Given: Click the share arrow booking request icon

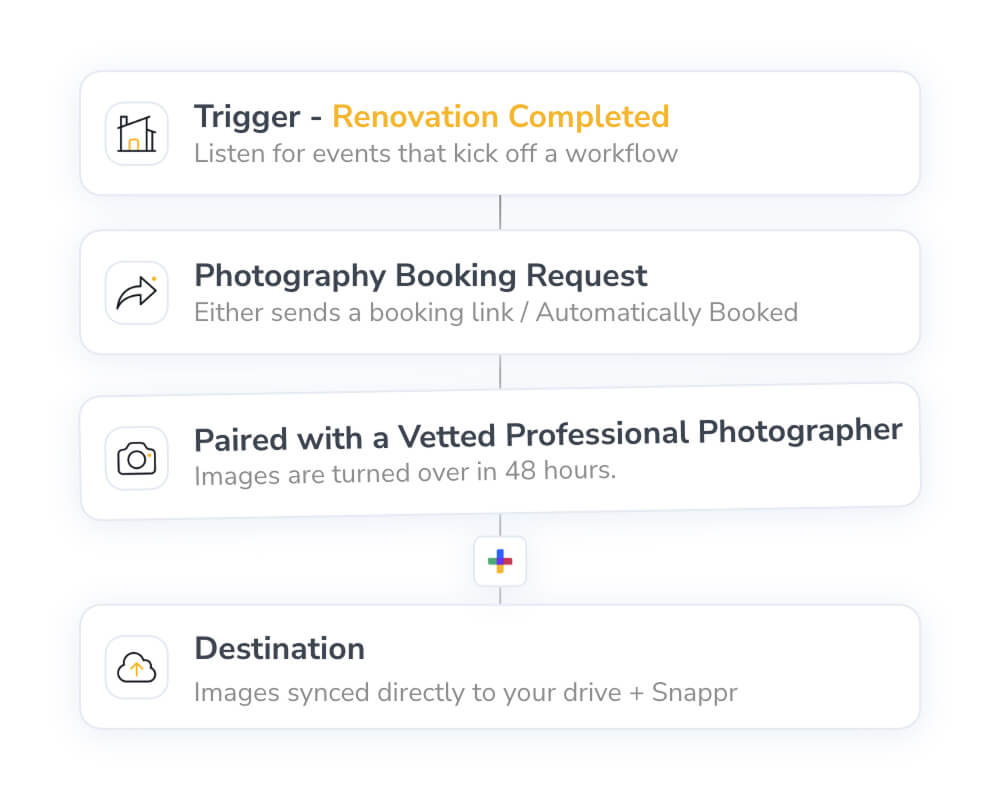Looking at the screenshot, I should coord(137,293).
